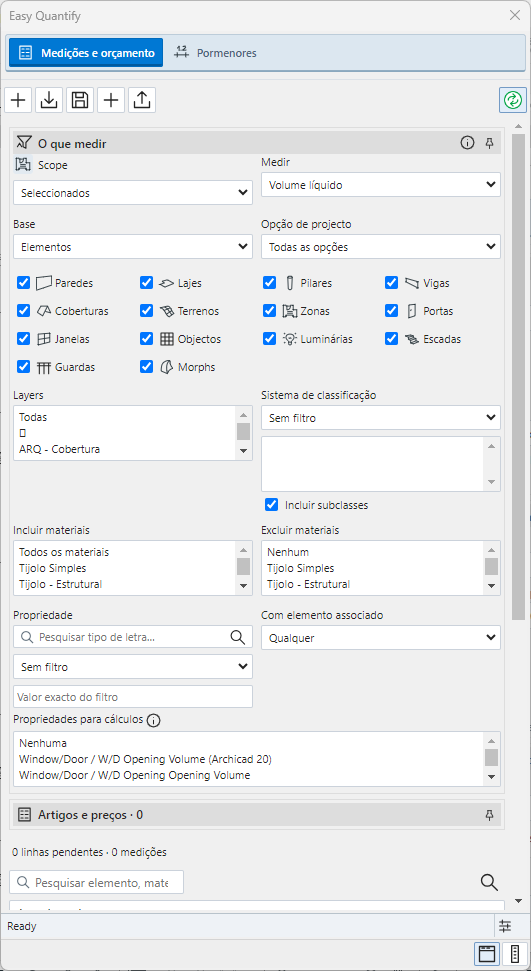Disable Incluir subclasses checkbox
531x971 pixels.
[x=271, y=505]
